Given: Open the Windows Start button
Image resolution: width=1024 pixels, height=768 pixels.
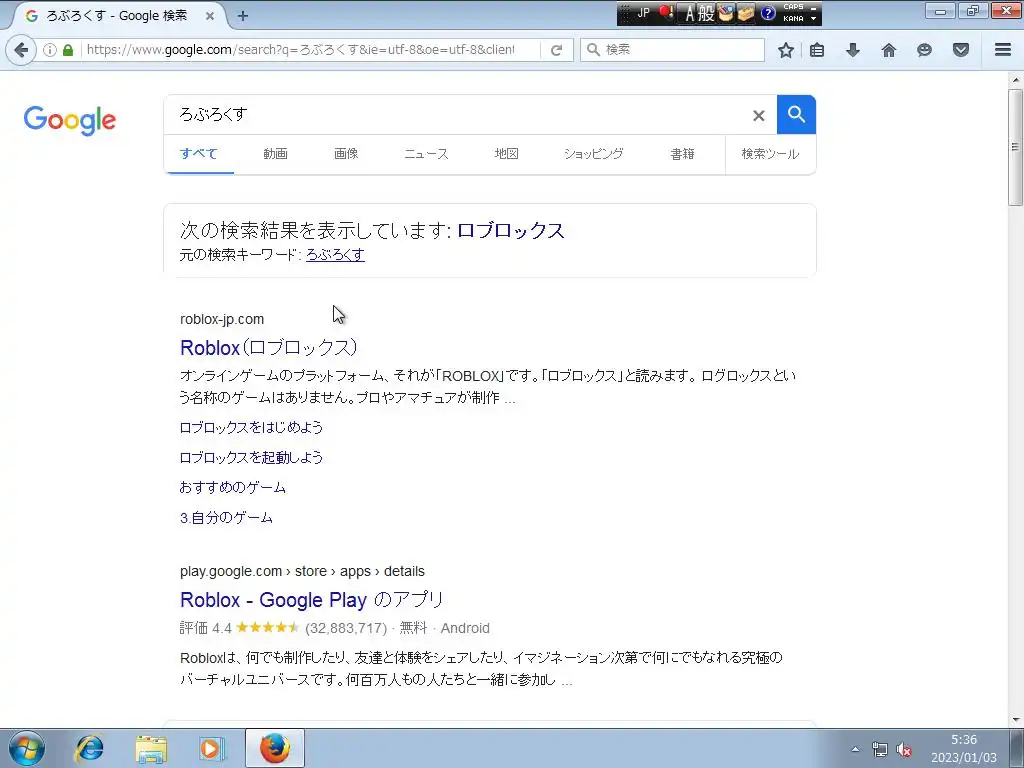Looking at the screenshot, I should coord(27,748).
